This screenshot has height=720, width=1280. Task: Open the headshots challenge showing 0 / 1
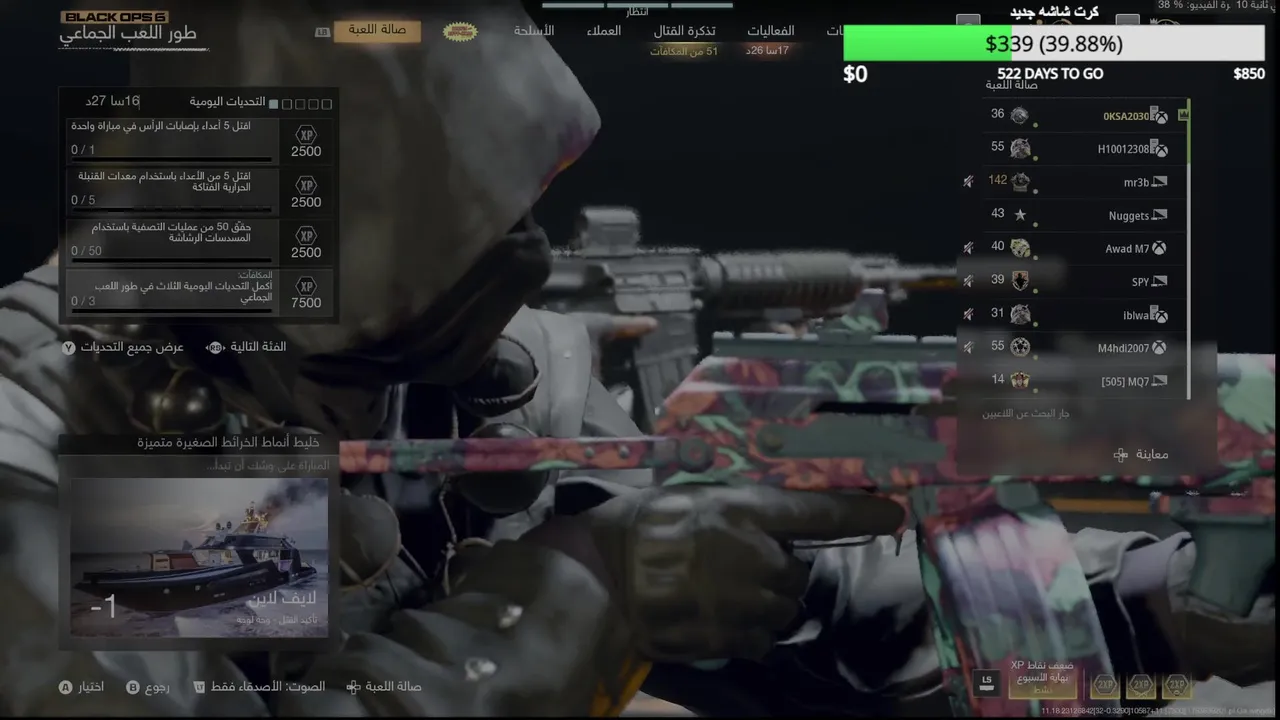(200, 141)
